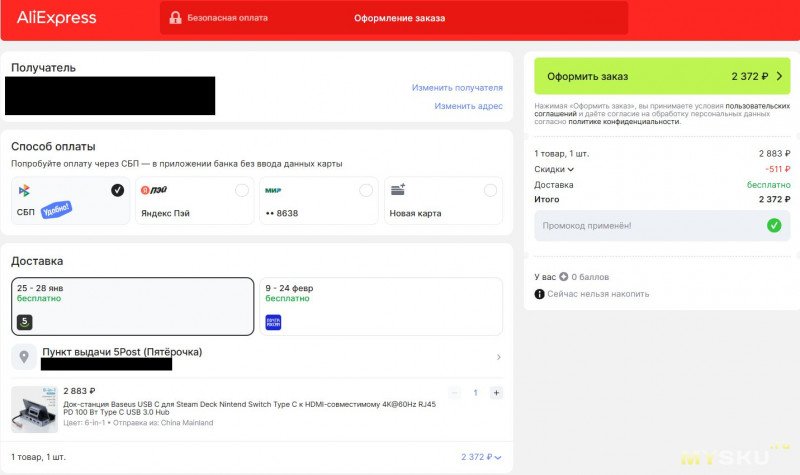
Task: Open pickup point 5Post (Пятёрочка) details
Action: tap(260, 357)
